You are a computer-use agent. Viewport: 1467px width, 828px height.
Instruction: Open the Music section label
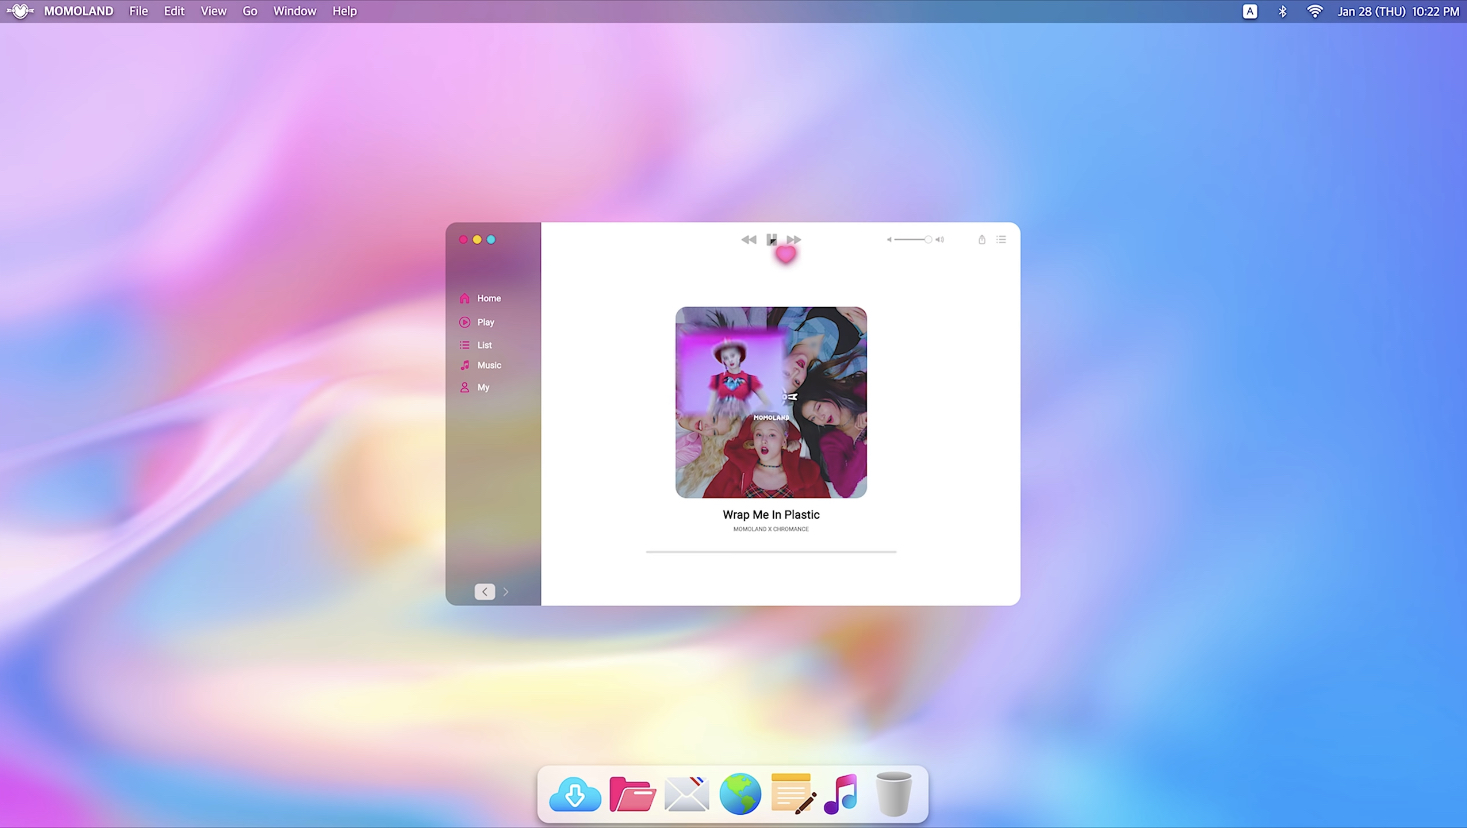(489, 365)
